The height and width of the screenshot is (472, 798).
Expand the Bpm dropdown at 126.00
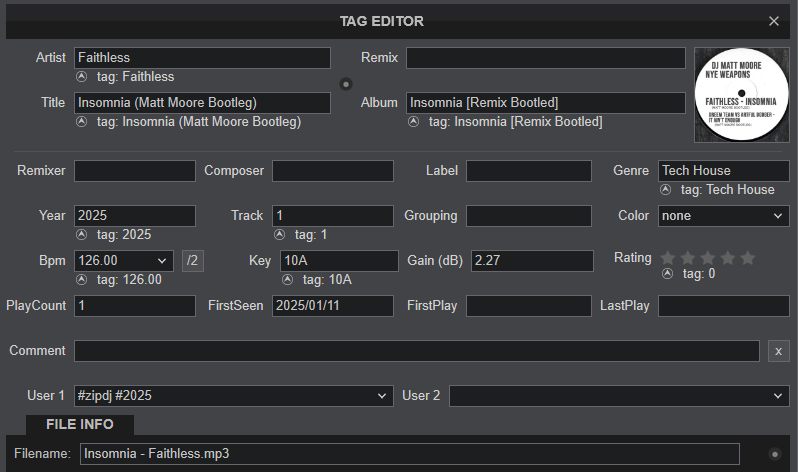(x=163, y=261)
